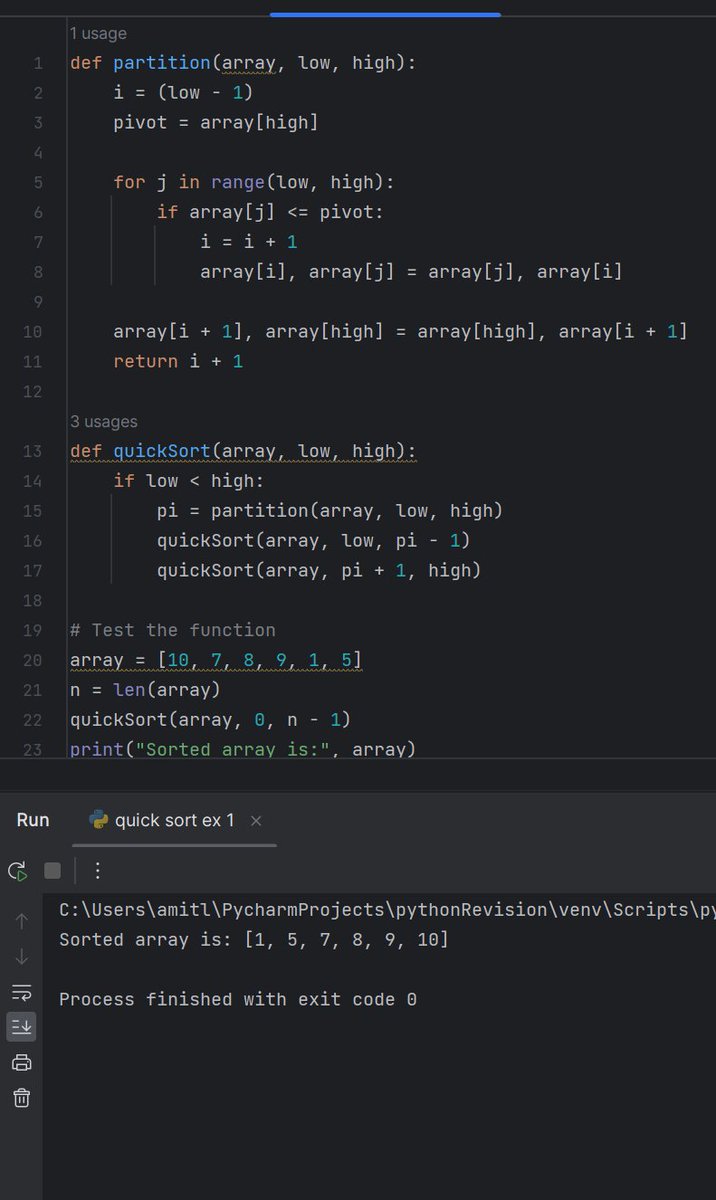Click the 'if low < high:' line

click(189, 481)
